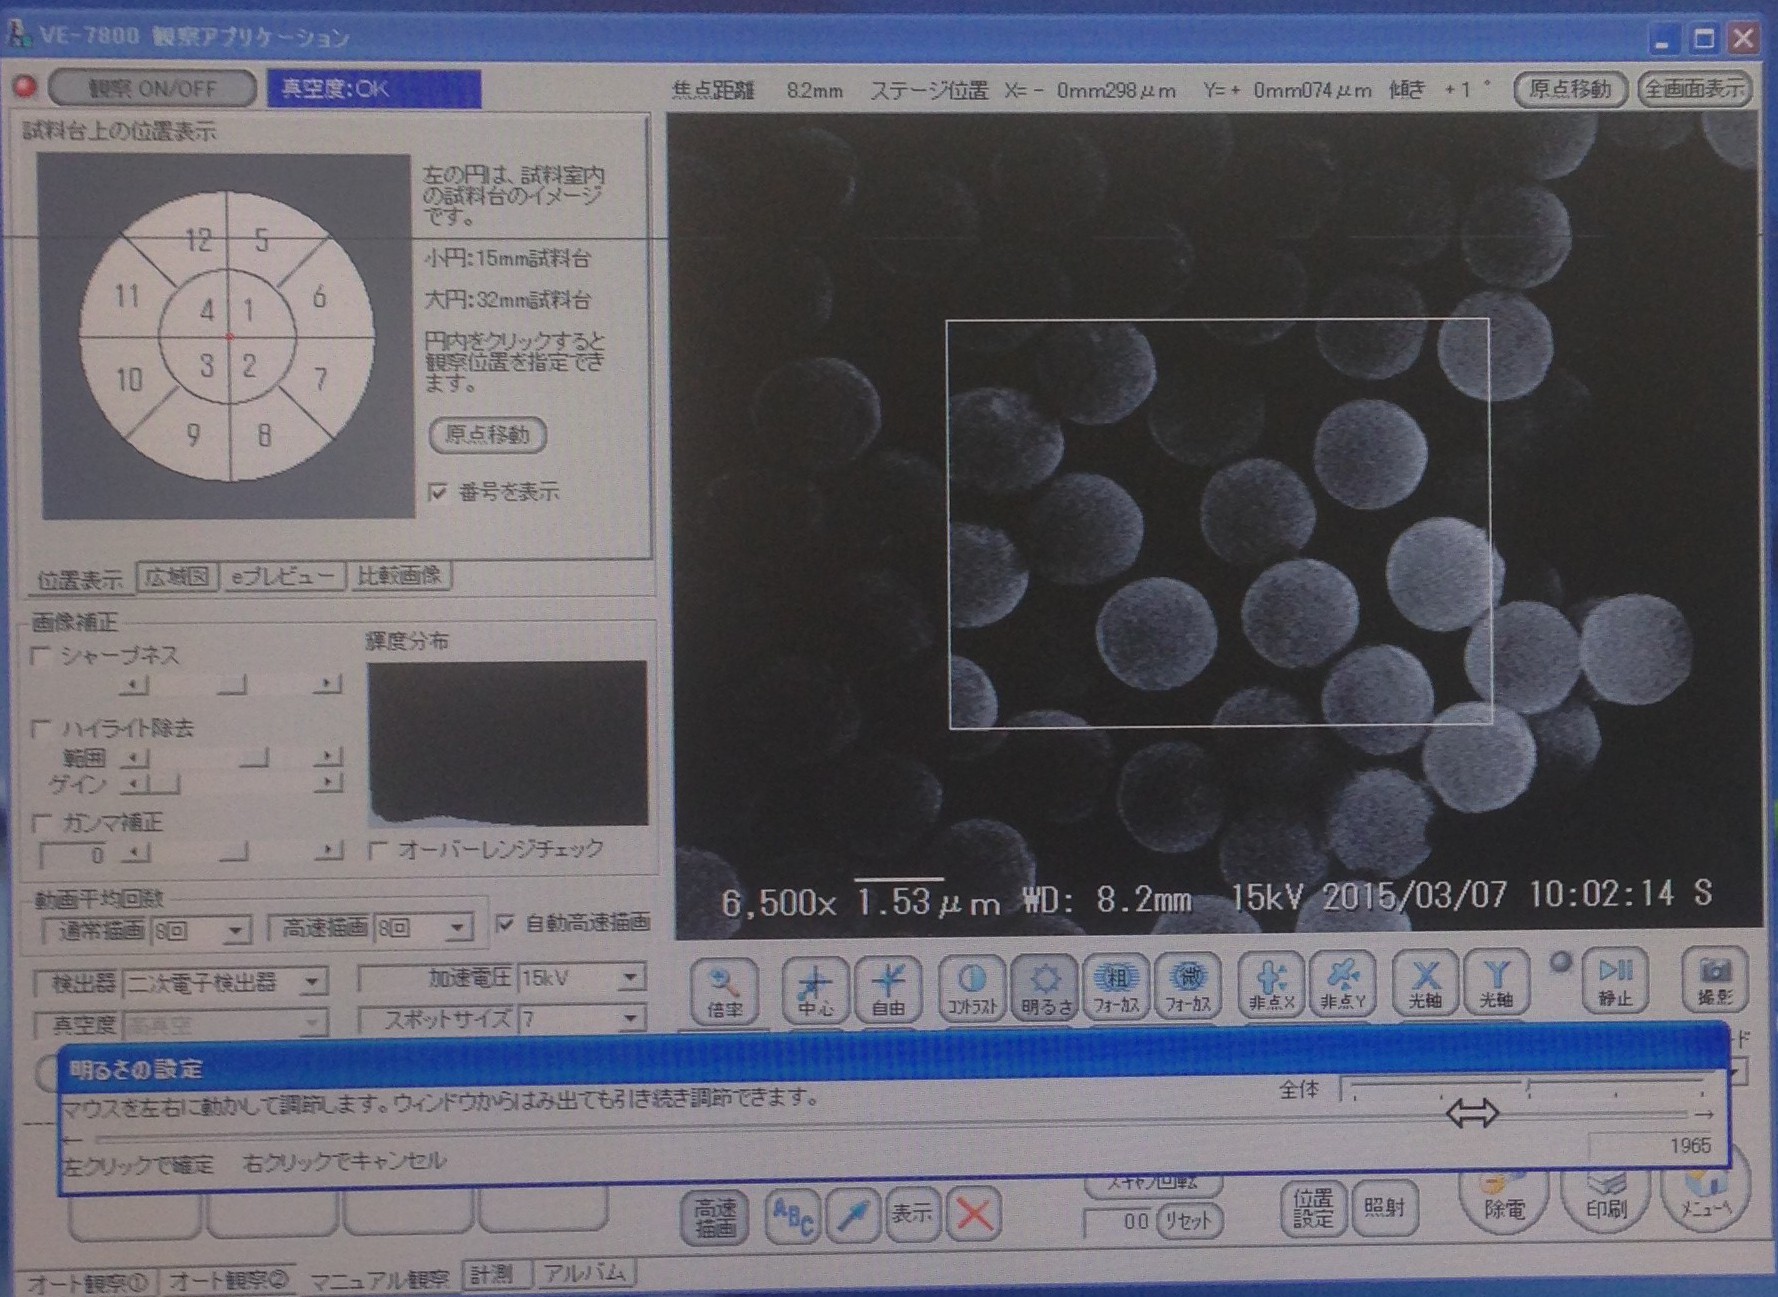Viewport: 1778px width, 1297px height.
Task: Click 原点移動 button in top bar
Action: (x=1570, y=89)
